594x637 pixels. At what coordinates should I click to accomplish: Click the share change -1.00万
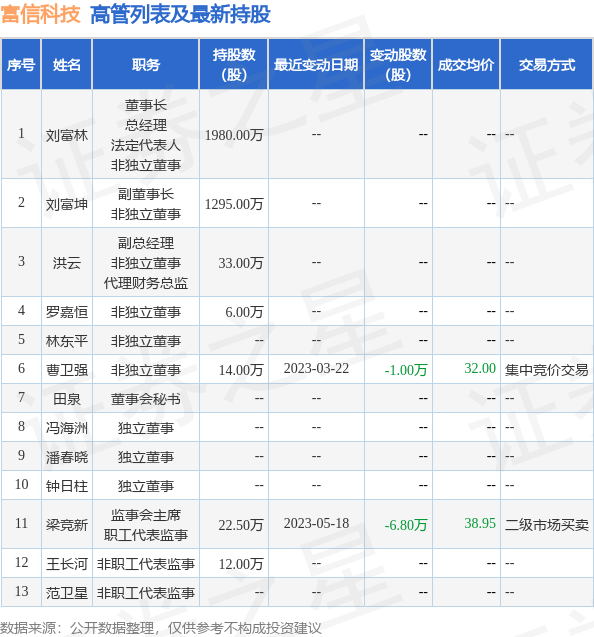coord(406,370)
